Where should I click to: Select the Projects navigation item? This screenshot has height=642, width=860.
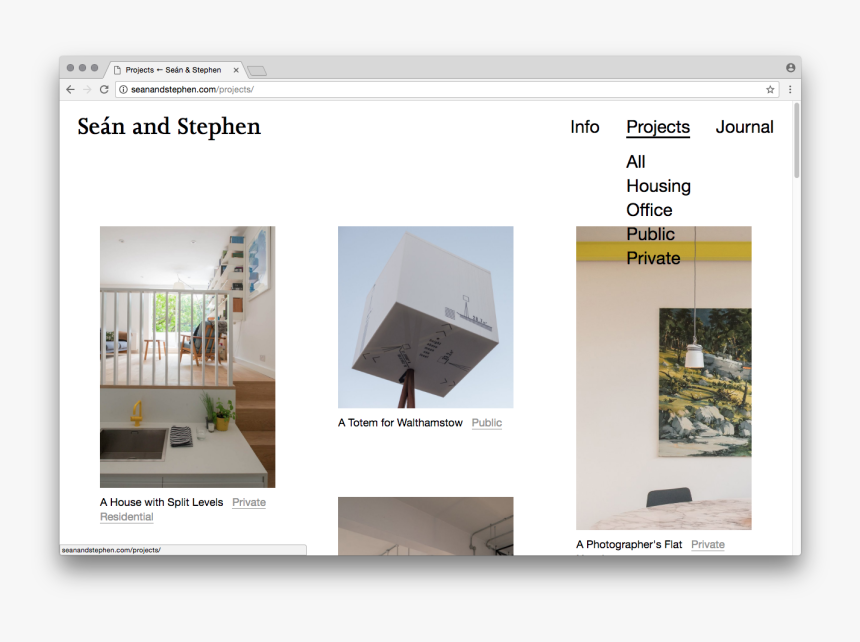click(x=657, y=127)
